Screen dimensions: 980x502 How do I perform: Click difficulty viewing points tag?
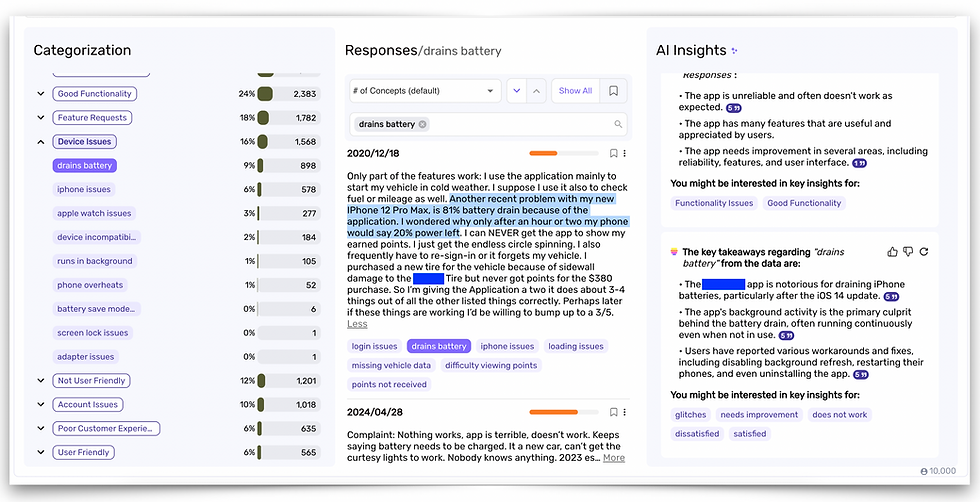(x=491, y=366)
